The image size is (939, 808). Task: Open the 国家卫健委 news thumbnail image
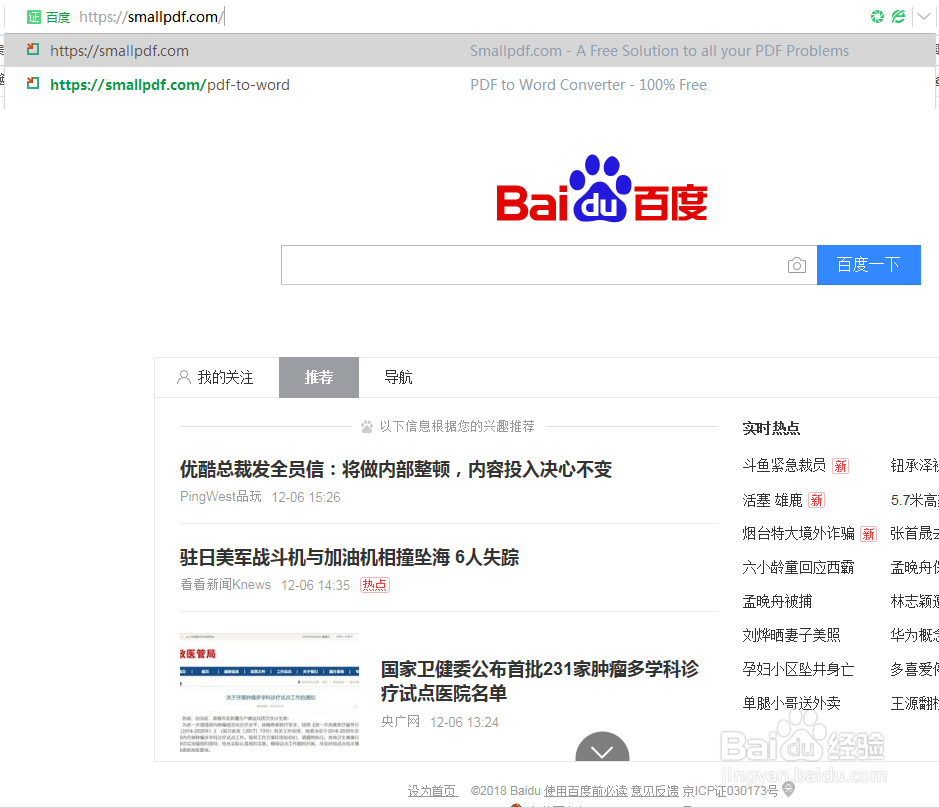[x=269, y=693]
